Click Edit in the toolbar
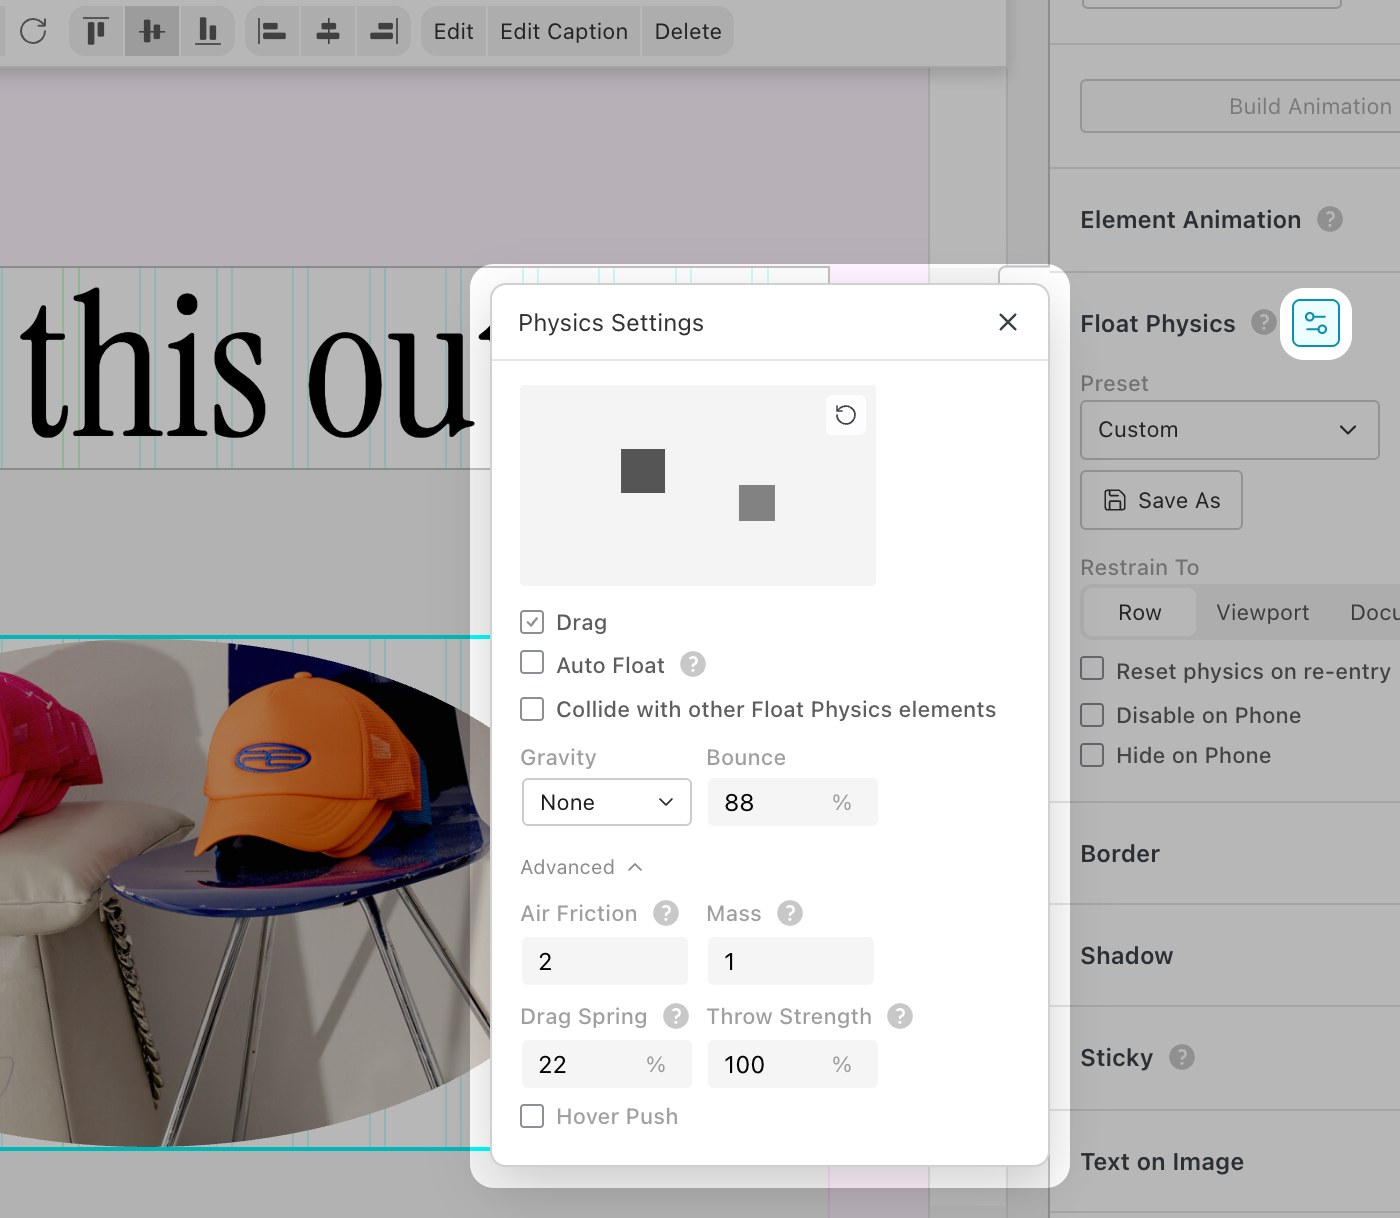The image size is (1400, 1218). point(453,31)
